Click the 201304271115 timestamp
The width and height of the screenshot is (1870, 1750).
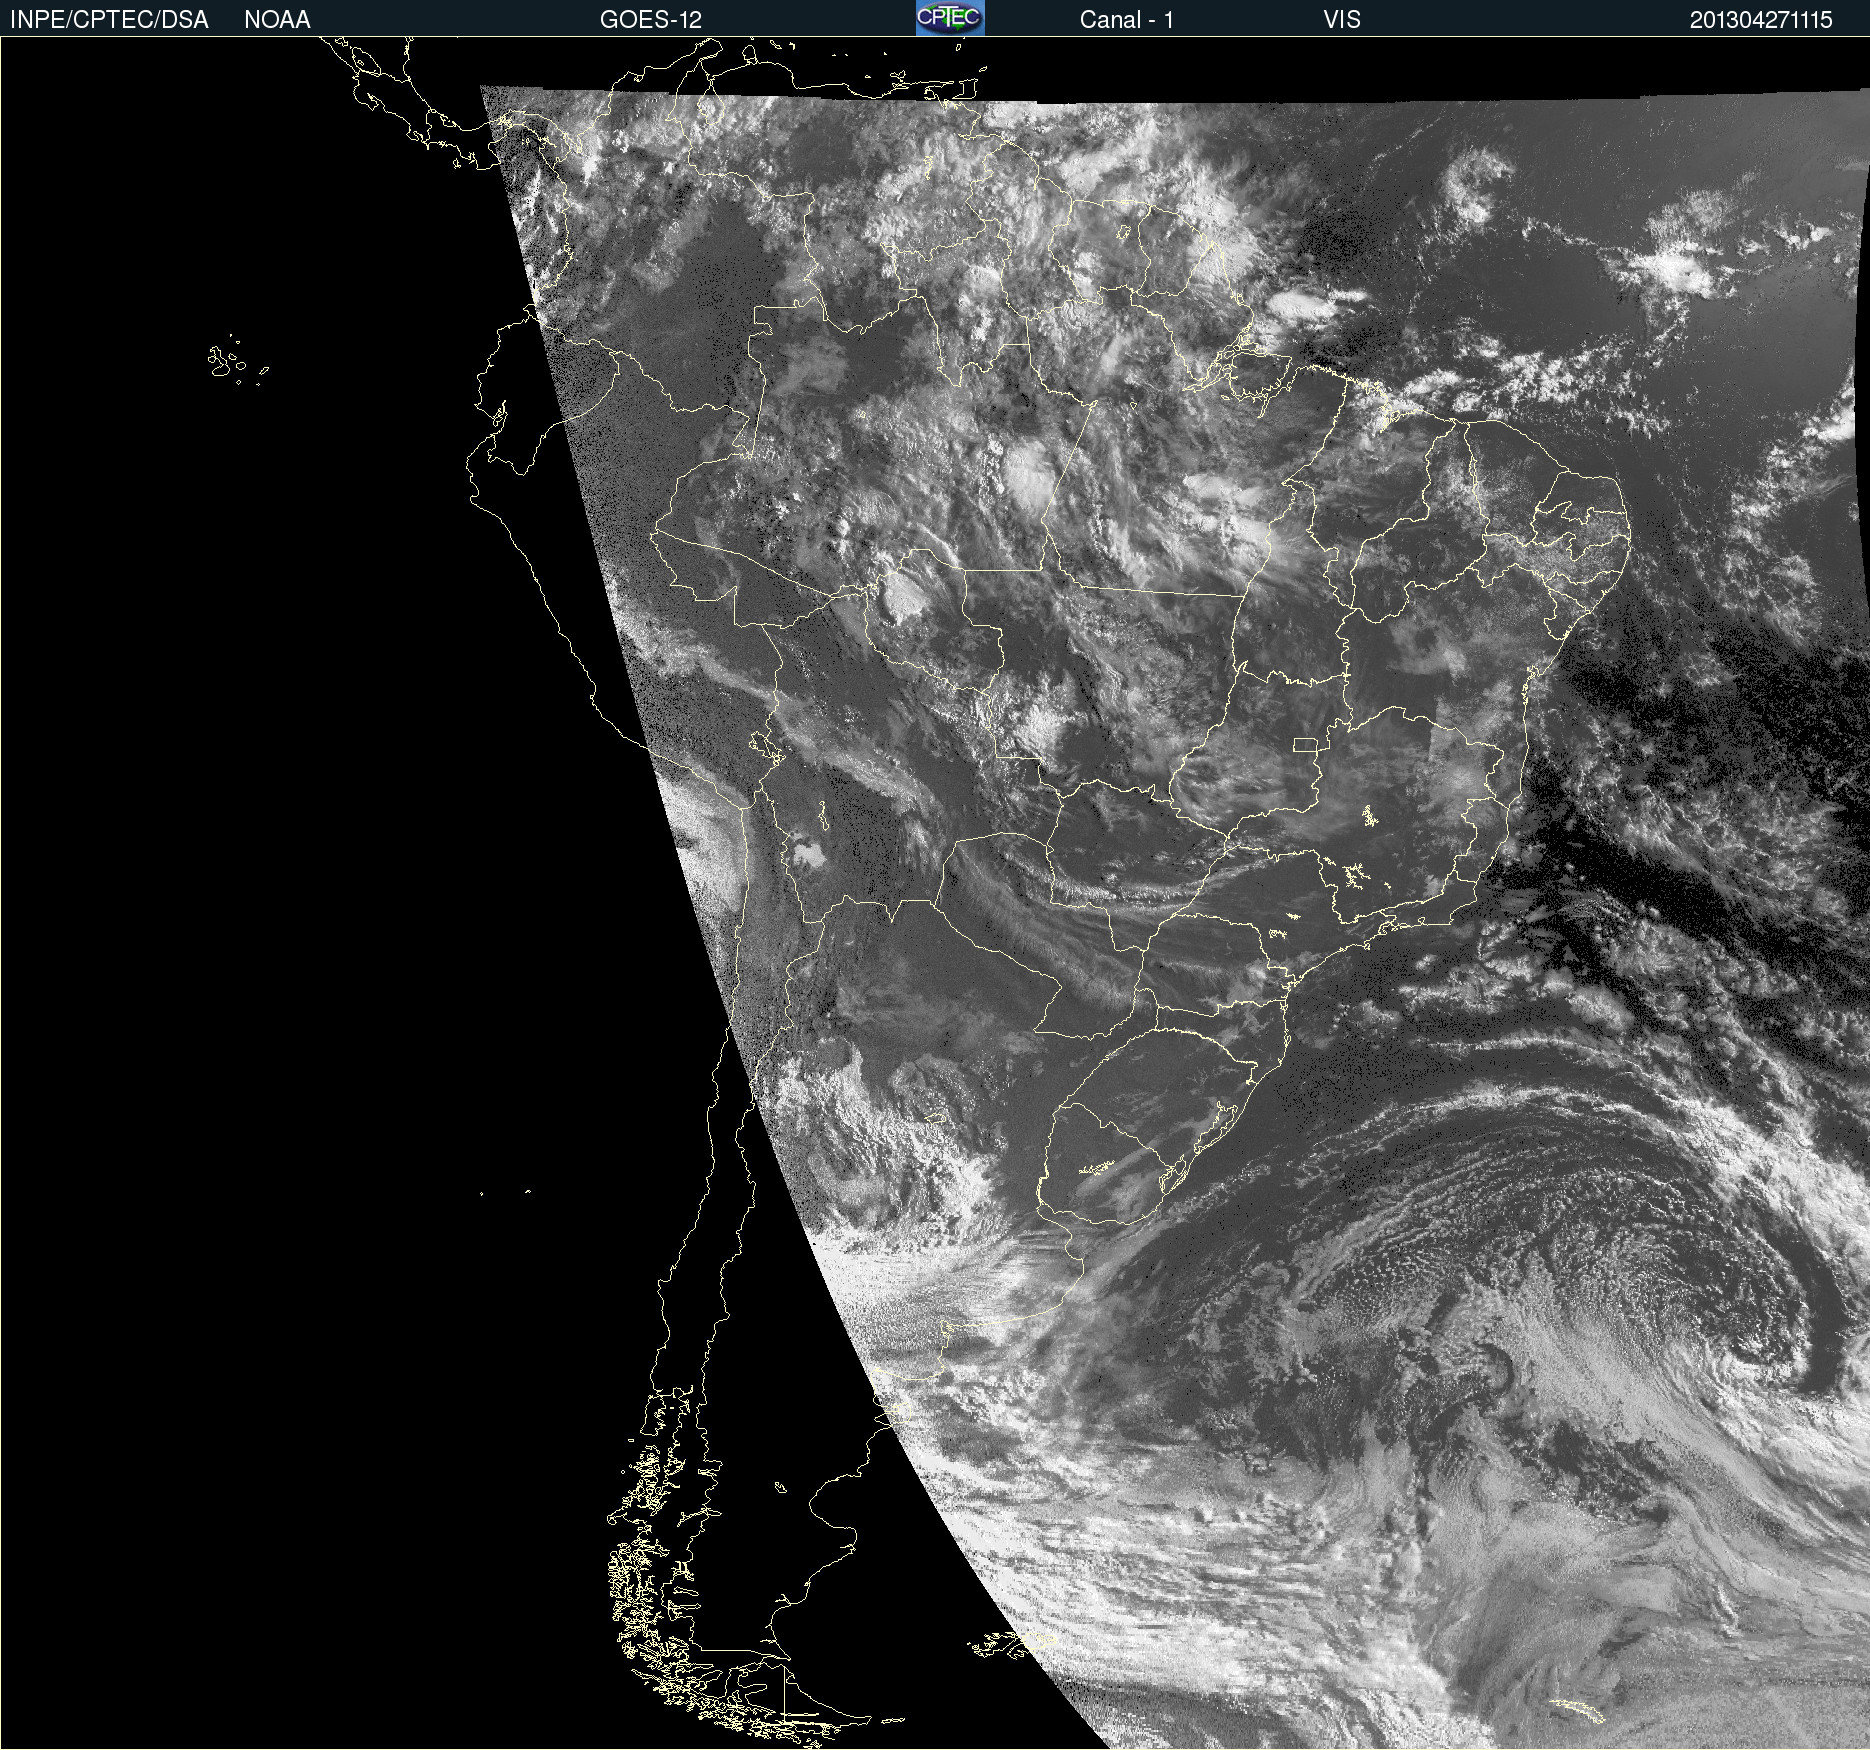(x=1761, y=20)
